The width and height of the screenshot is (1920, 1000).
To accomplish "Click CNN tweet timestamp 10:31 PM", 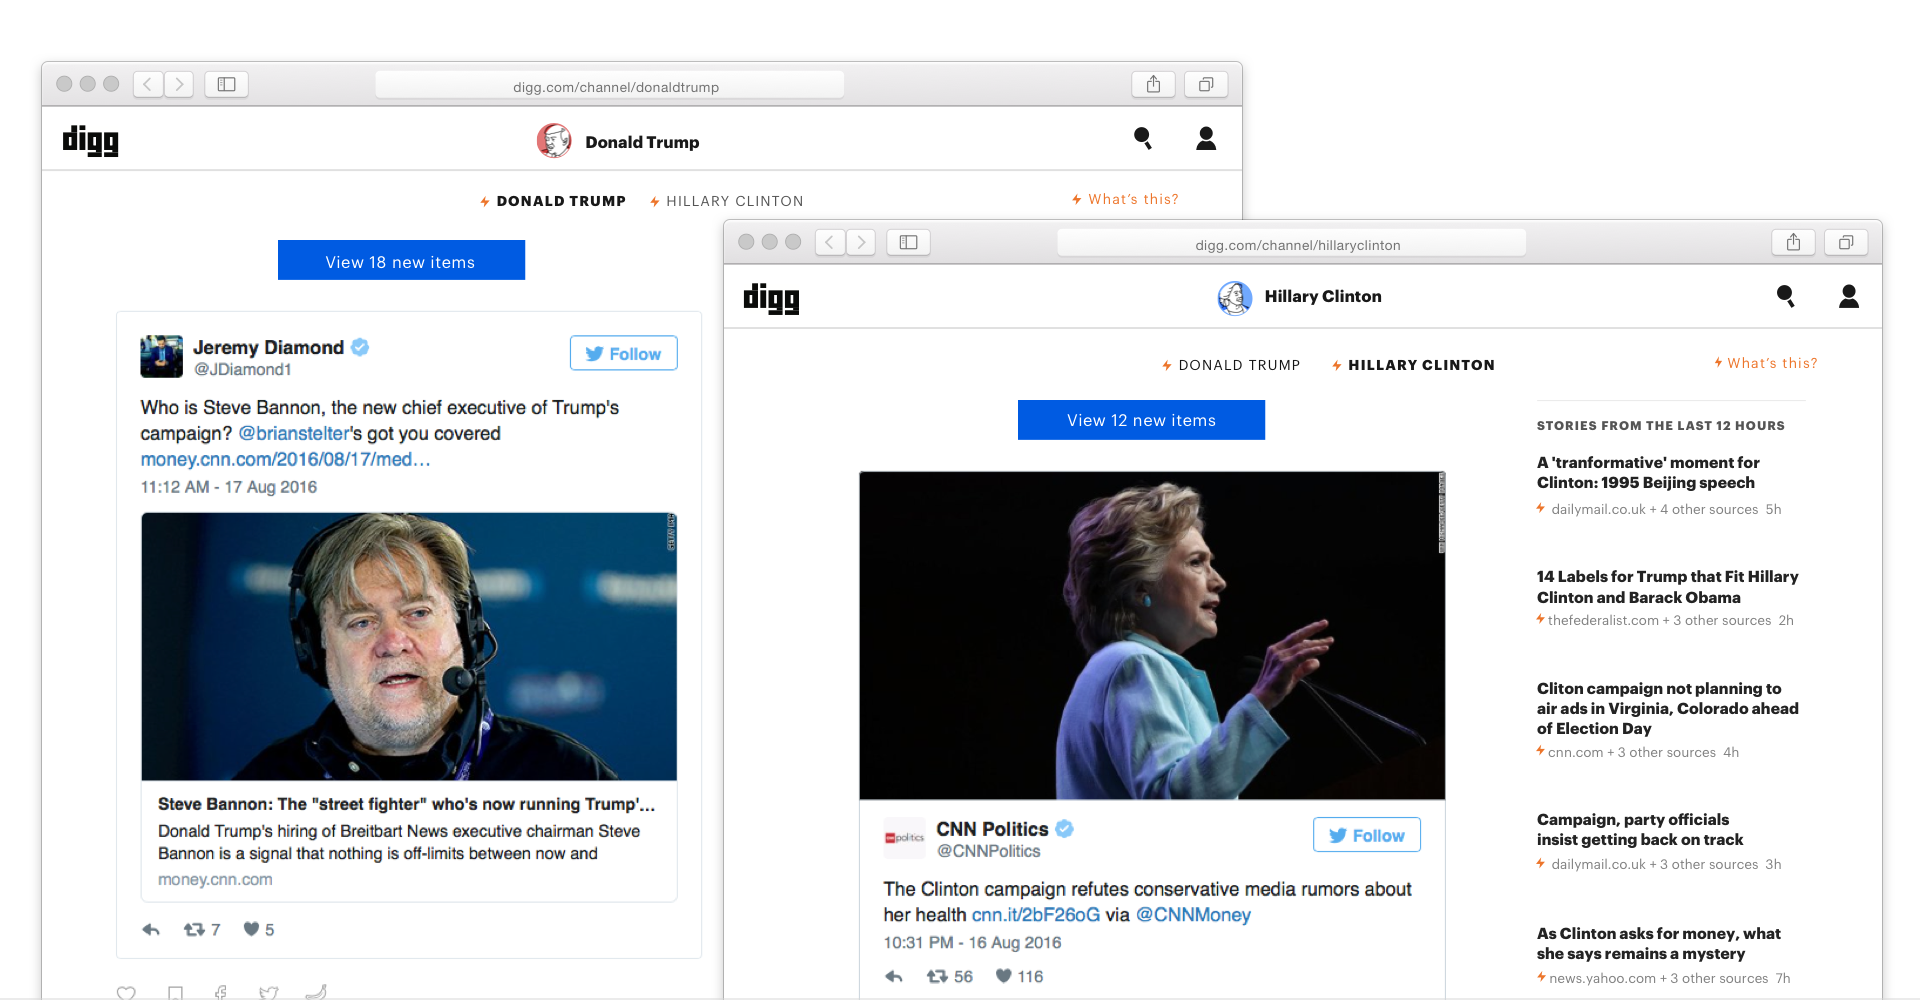I will (x=972, y=943).
